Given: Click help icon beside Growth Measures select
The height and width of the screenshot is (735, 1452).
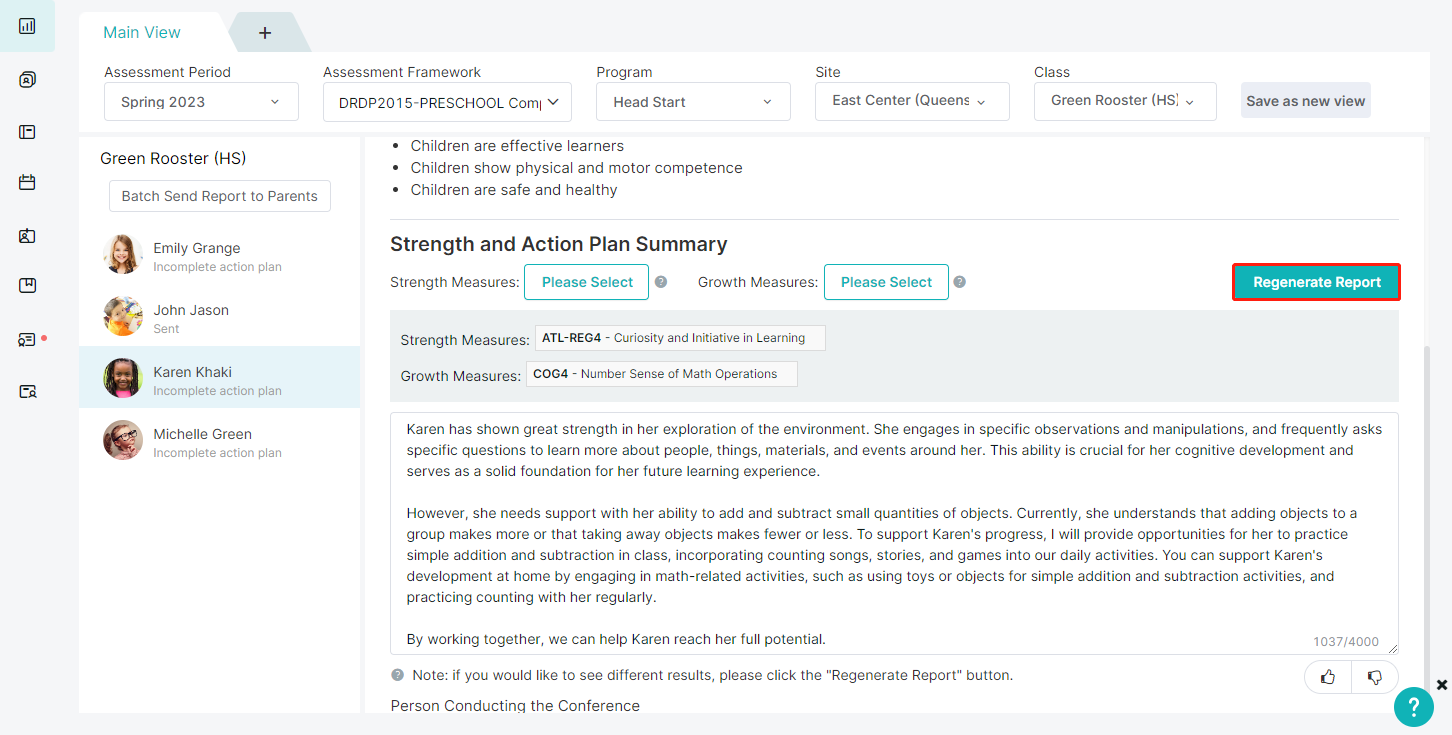Looking at the screenshot, I should pyautogui.click(x=960, y=282).
